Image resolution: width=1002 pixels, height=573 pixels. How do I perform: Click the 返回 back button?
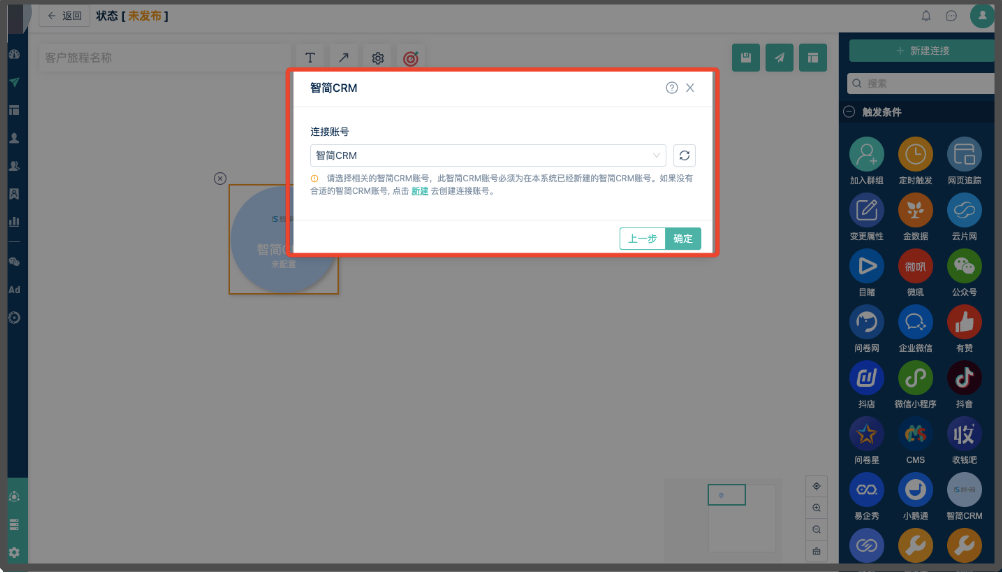[65, 15]
